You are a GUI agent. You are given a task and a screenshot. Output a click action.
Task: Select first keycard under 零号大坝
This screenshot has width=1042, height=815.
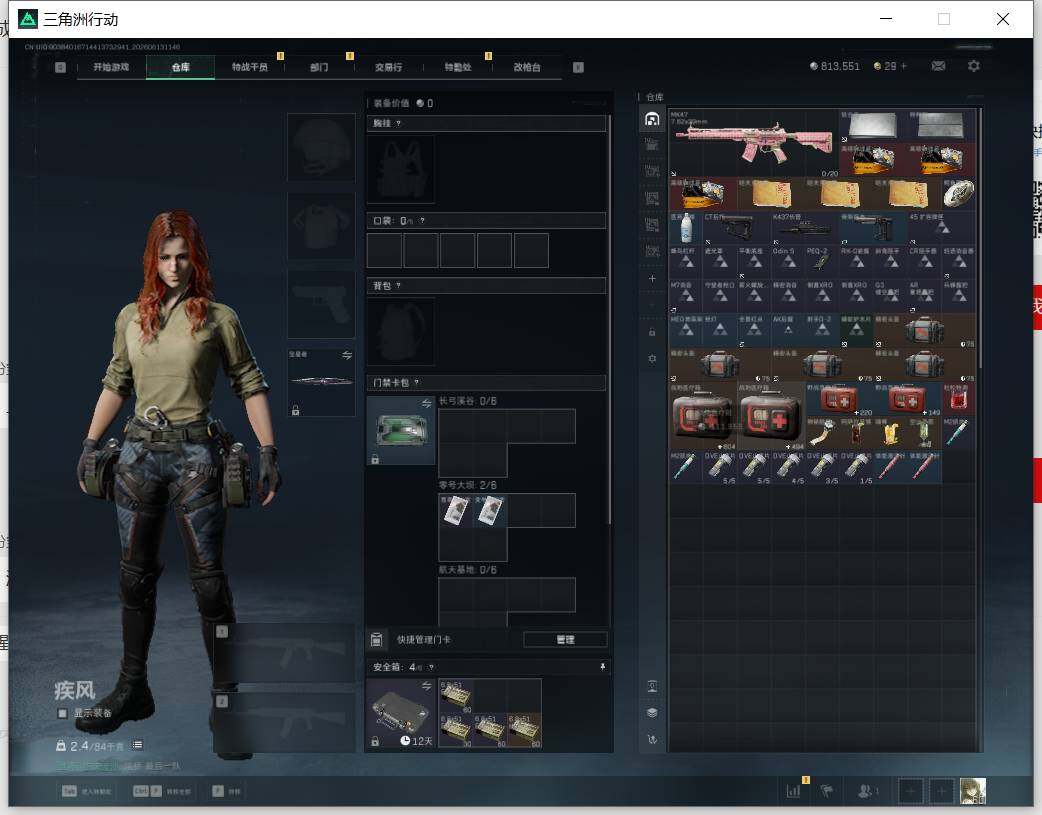[x=455, y=511]
